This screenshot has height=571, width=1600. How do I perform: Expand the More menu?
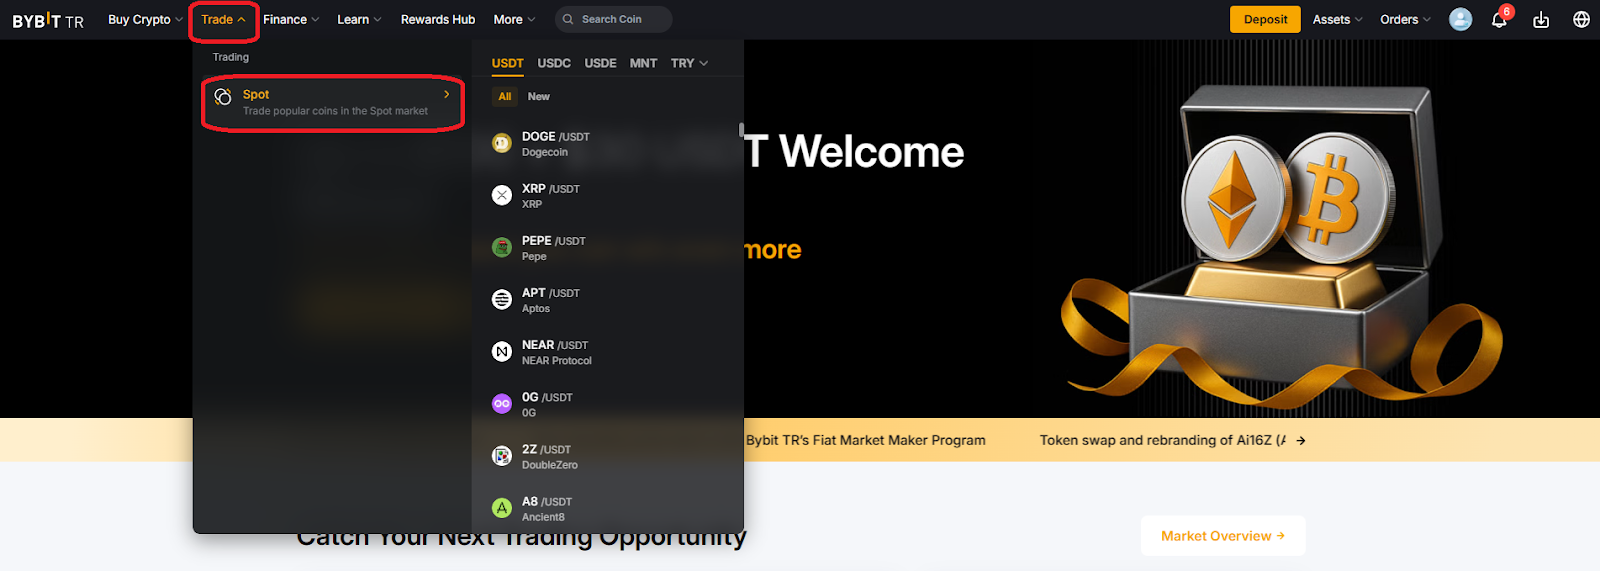tap(514, 19)
